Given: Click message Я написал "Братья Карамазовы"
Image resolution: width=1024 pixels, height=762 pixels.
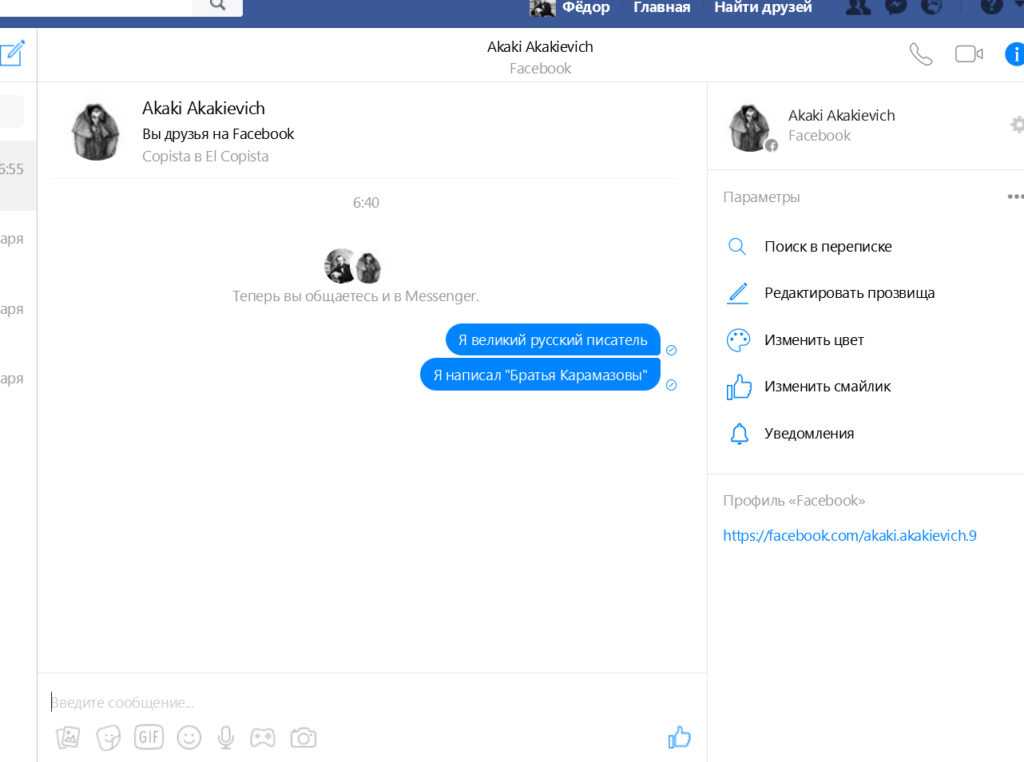Looking at the screenshot, I should point(540,375).
